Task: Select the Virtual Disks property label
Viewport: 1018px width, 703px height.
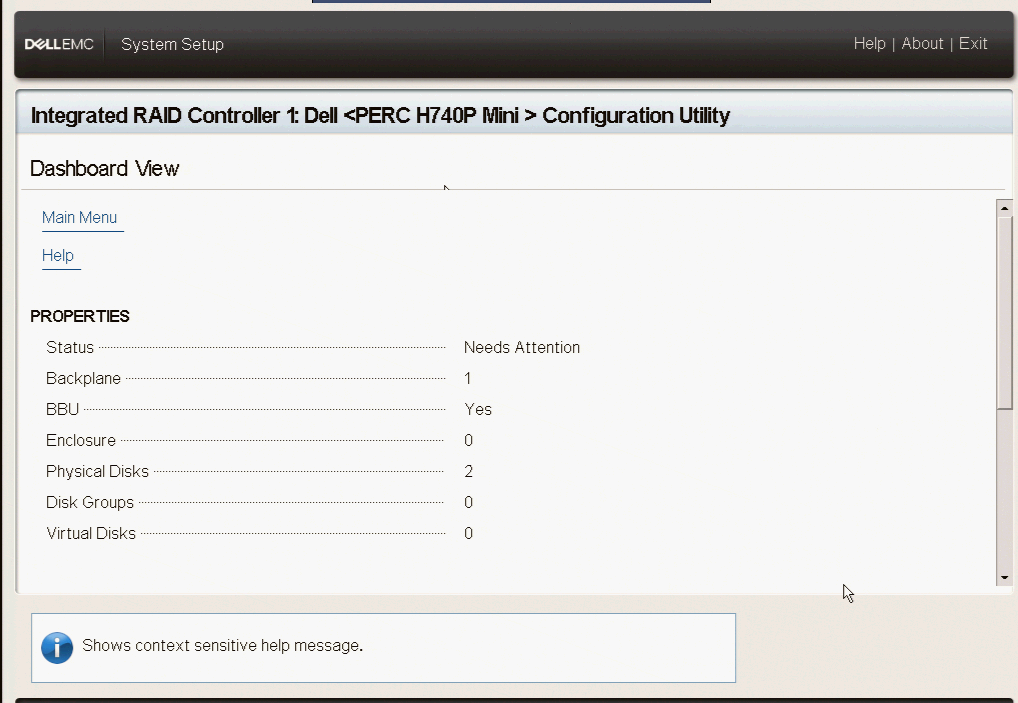Action: click(91, 534)
